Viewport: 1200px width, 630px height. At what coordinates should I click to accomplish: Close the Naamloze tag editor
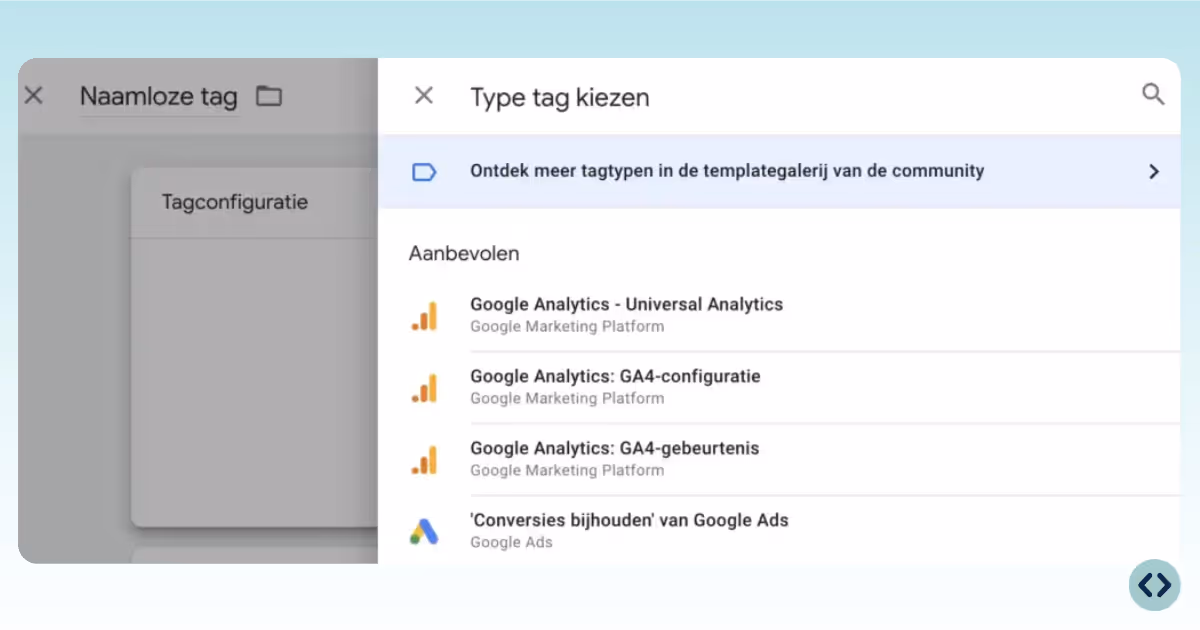34,96
